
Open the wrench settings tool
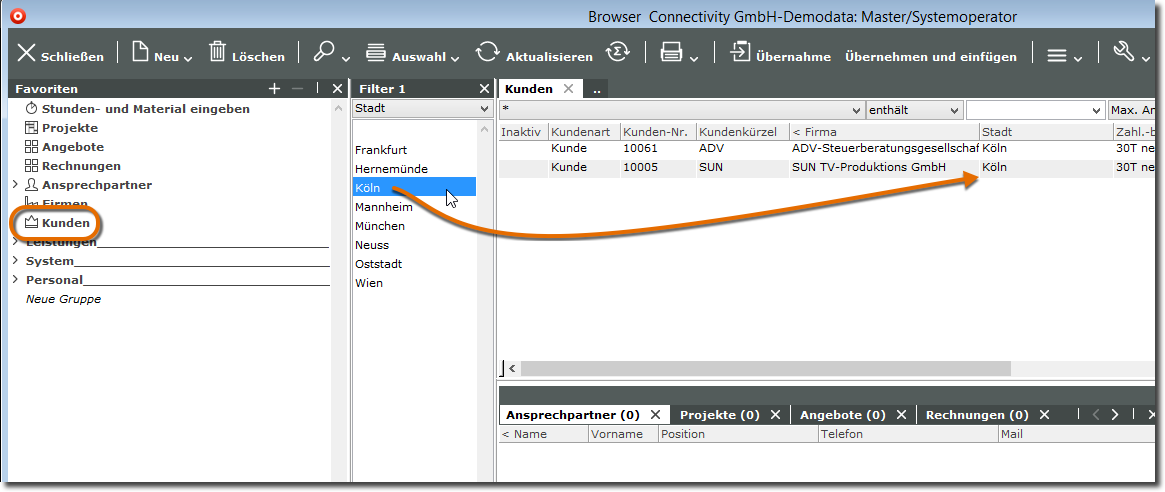coord(1123,53)
